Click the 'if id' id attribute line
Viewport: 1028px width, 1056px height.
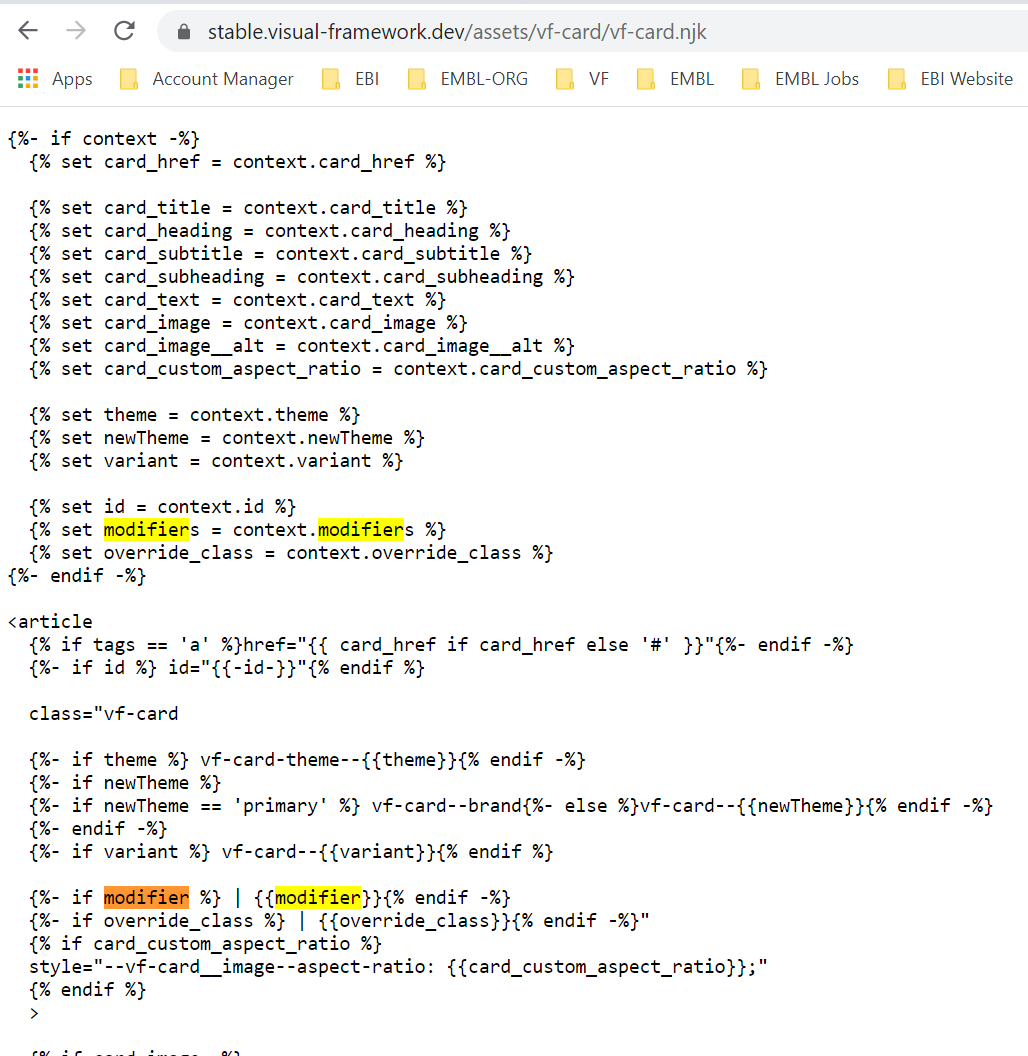pyautogui.click(x=227, y=668)
